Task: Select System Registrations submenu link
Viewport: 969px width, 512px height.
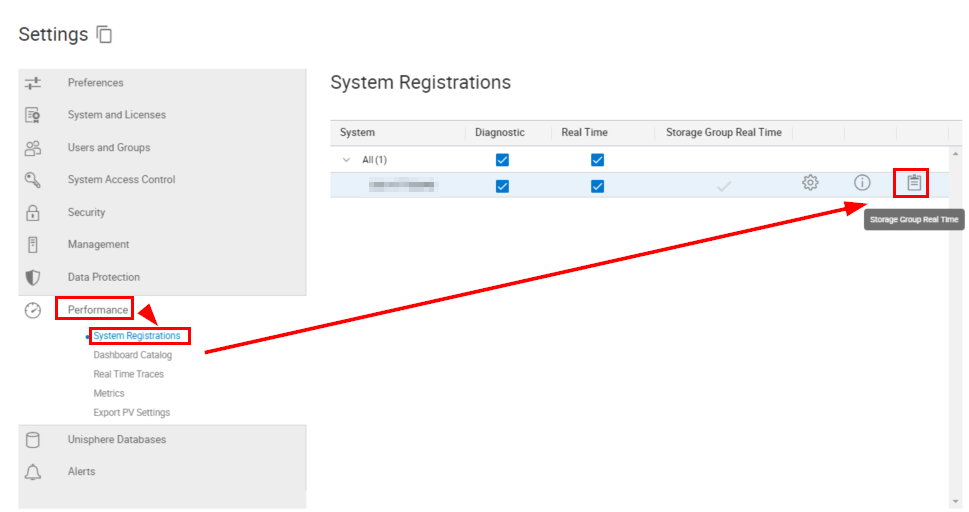Action: click(x=137, y=336)
